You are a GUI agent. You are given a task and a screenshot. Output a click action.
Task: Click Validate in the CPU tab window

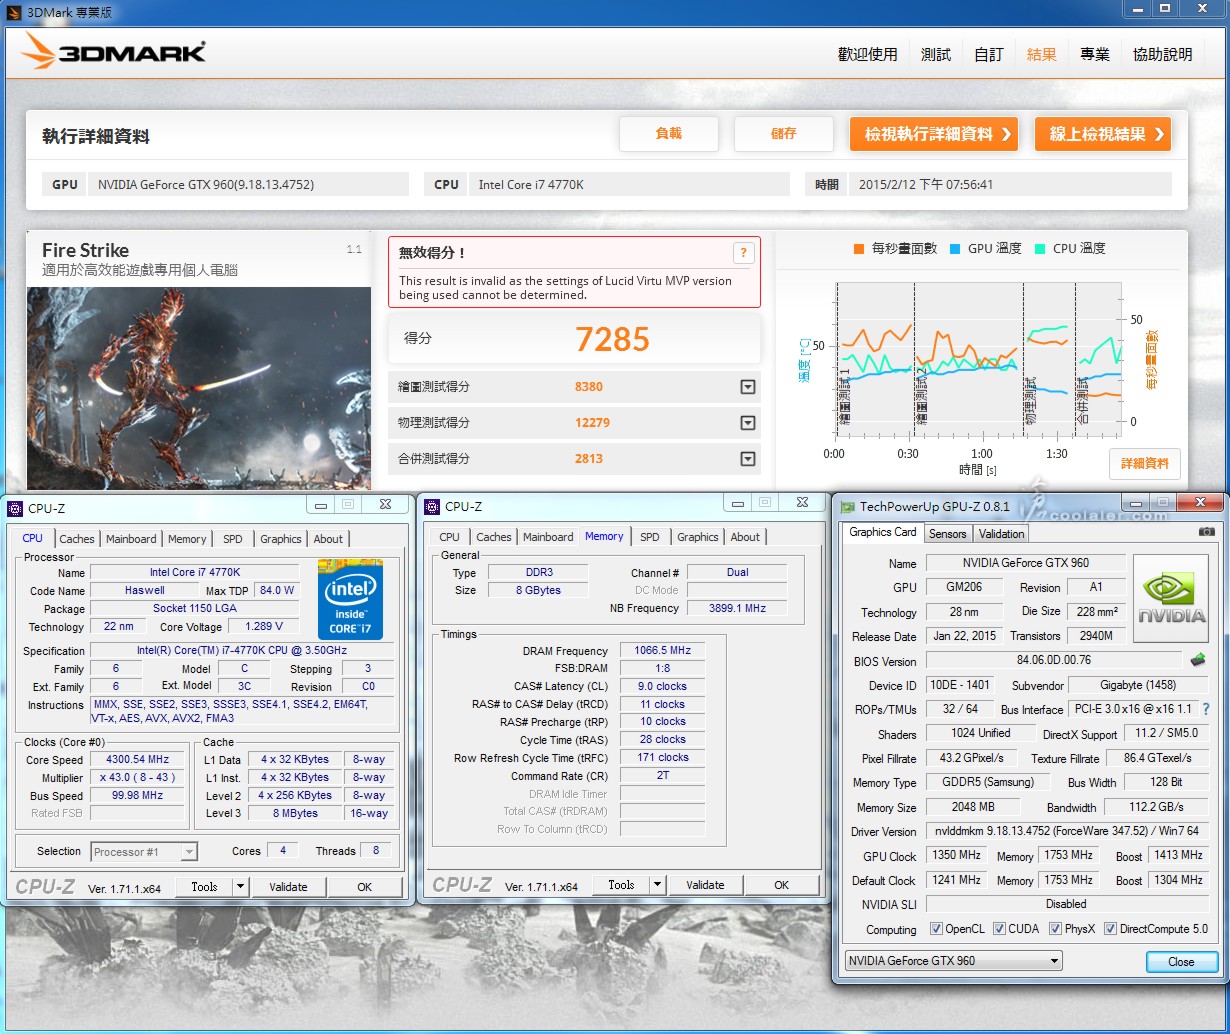[x=289, y=887]
